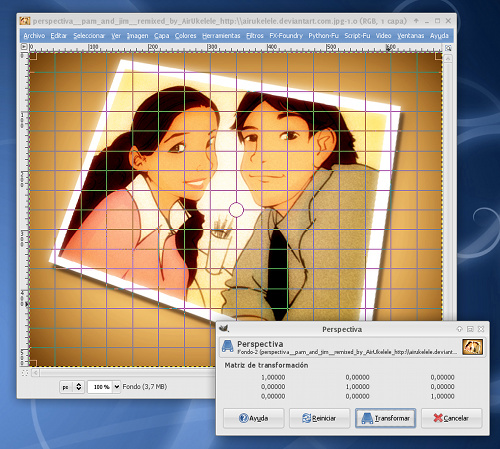
Task: Click the 100 % zoom input field
Action: click(101, 387)
